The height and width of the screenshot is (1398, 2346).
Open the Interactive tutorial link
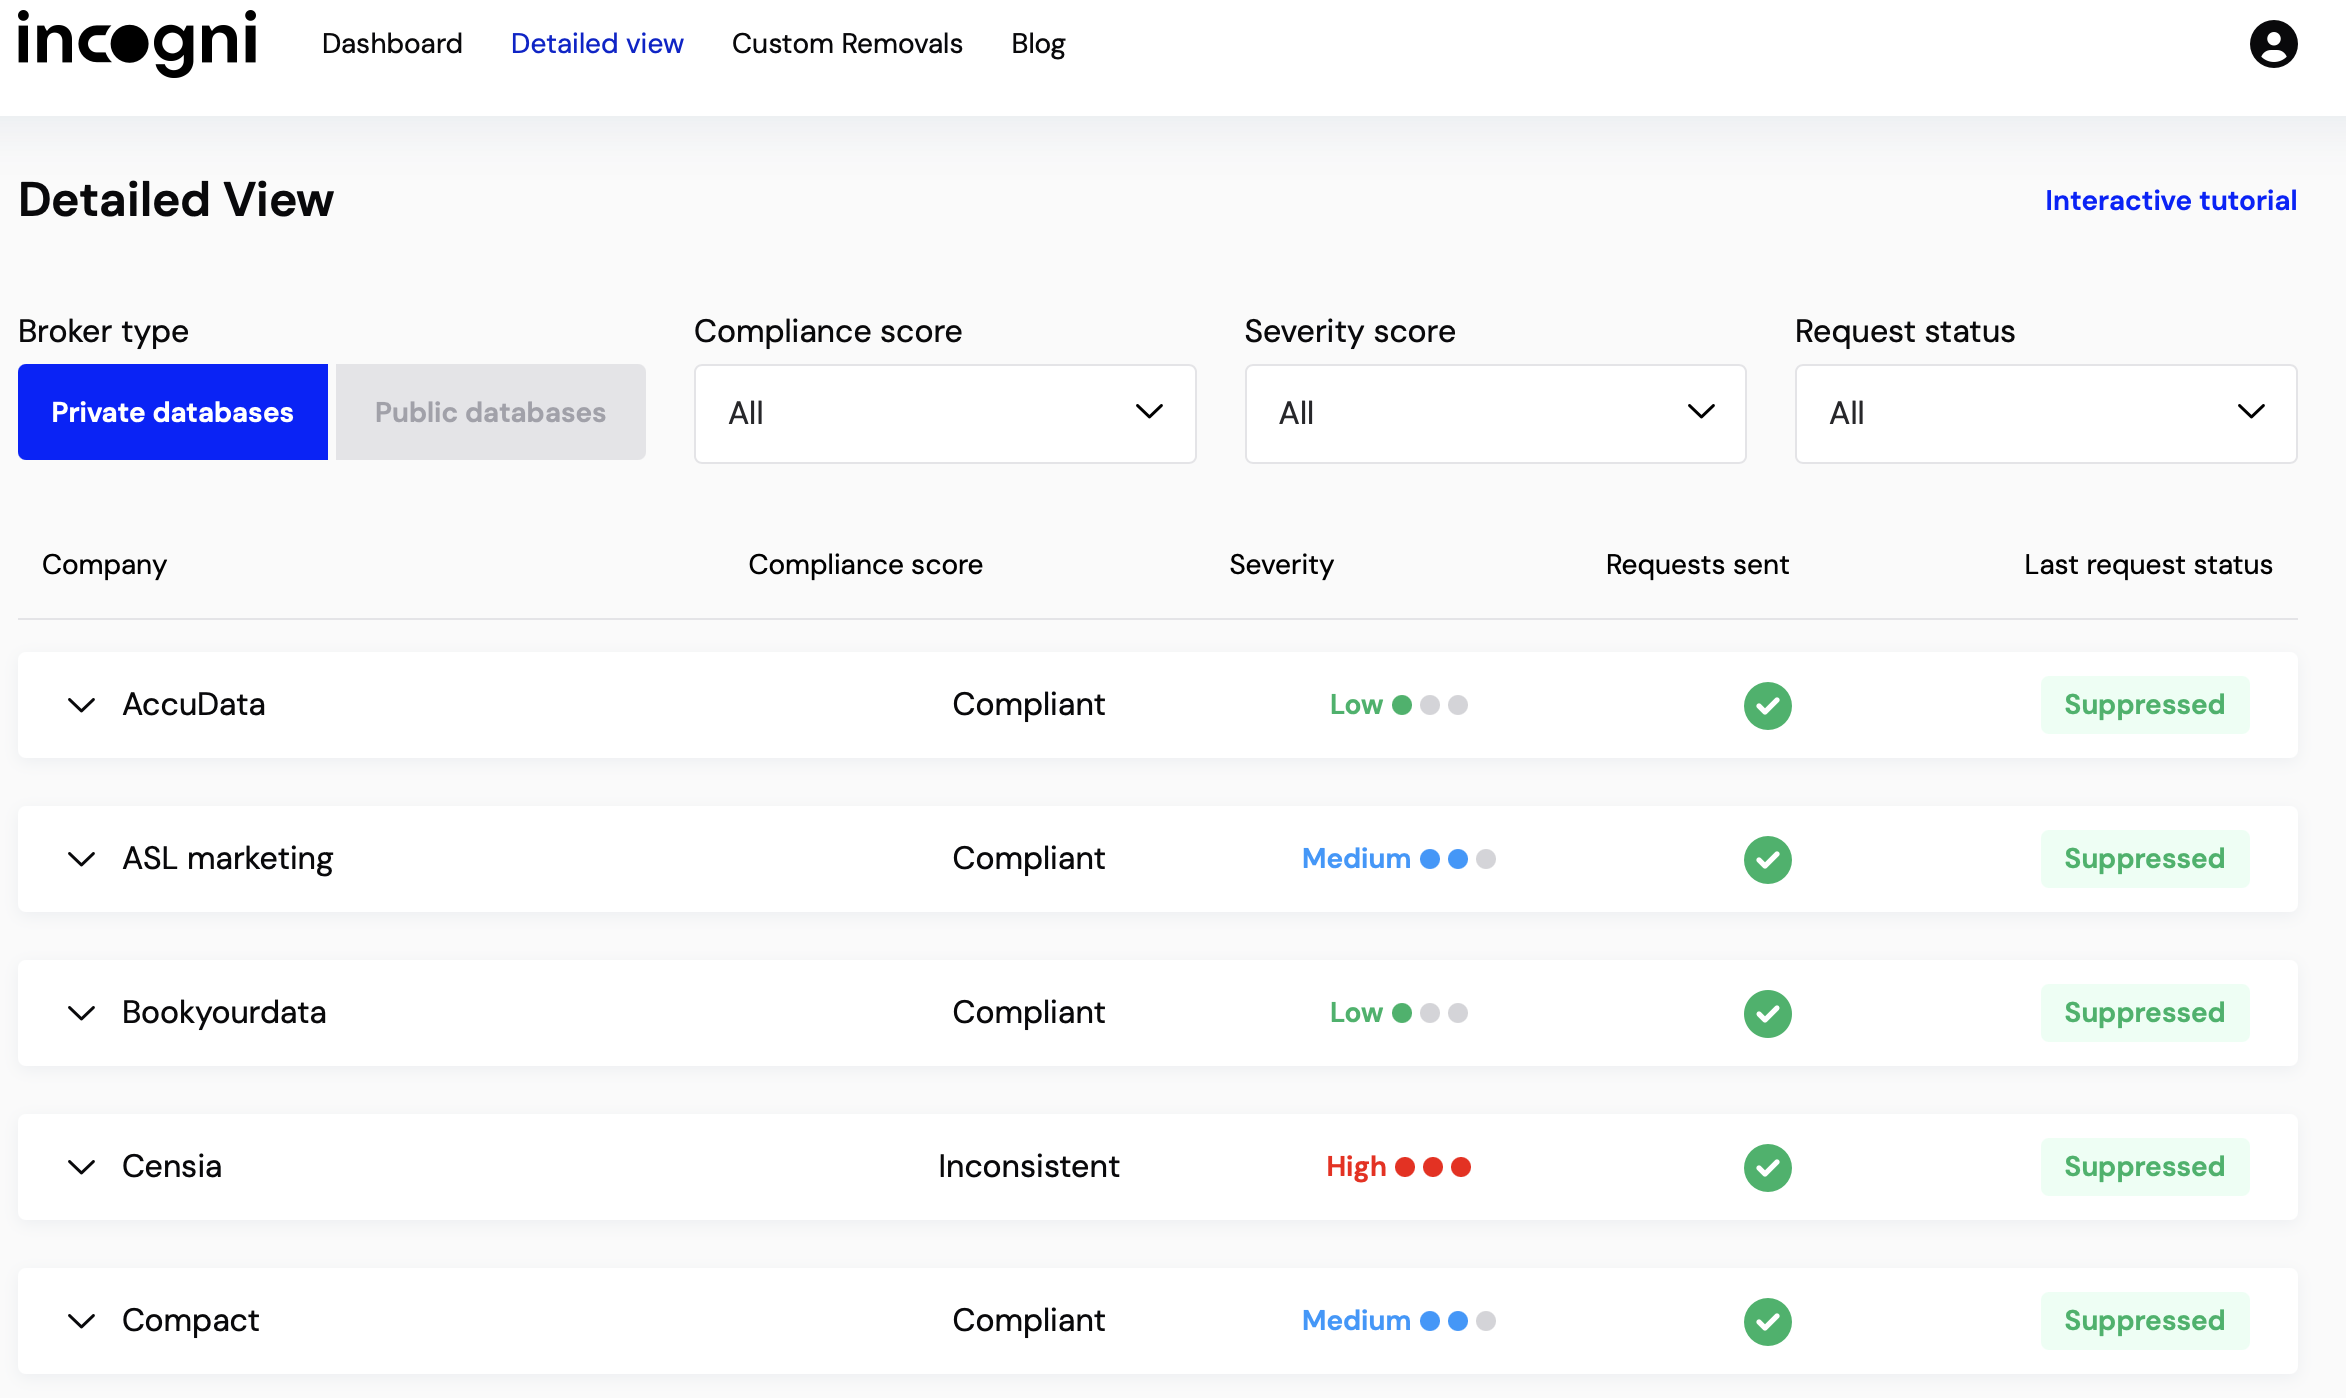pyautogui.click(x=2170, y=200)
